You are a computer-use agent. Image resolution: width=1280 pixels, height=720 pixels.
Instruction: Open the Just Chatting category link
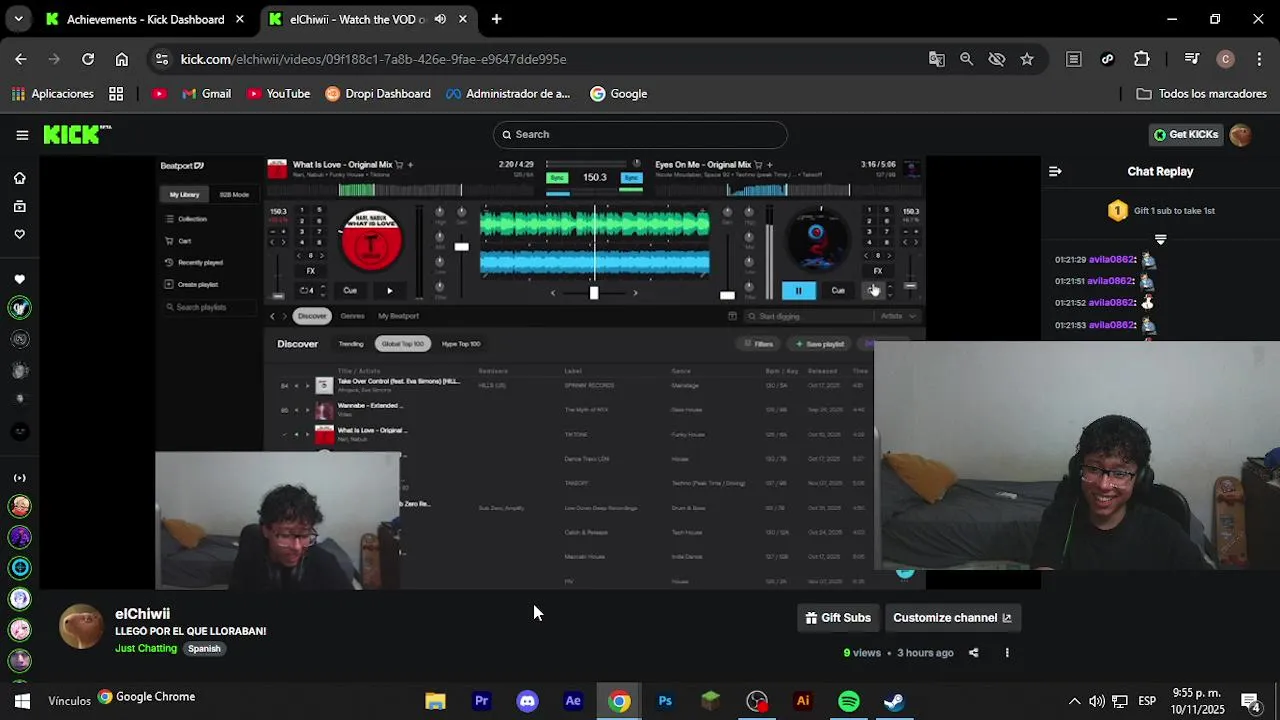coord(146,649)
